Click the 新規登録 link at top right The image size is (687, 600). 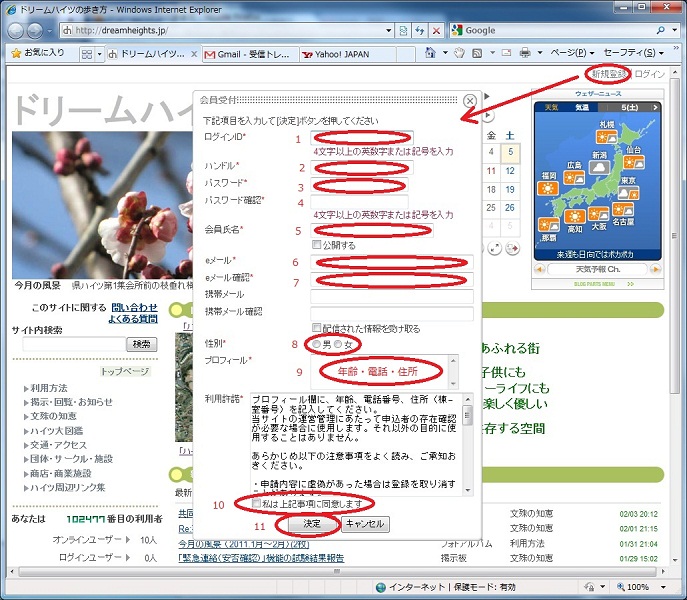click(x=608, y=75)
